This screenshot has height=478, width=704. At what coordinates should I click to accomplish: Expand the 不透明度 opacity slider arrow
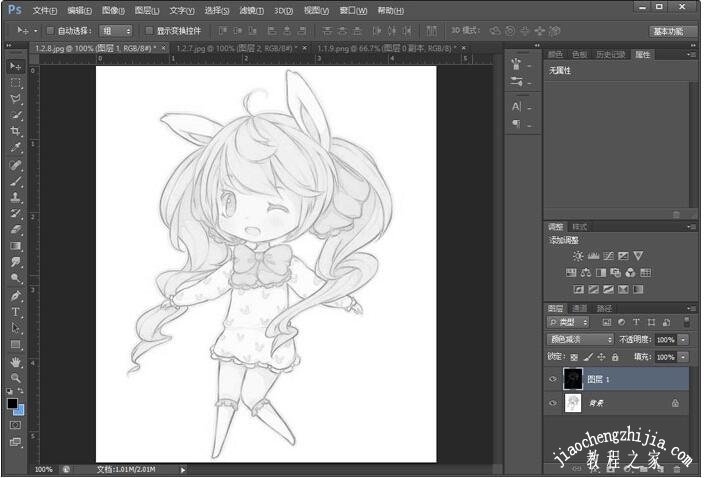[x=683, y=340]
